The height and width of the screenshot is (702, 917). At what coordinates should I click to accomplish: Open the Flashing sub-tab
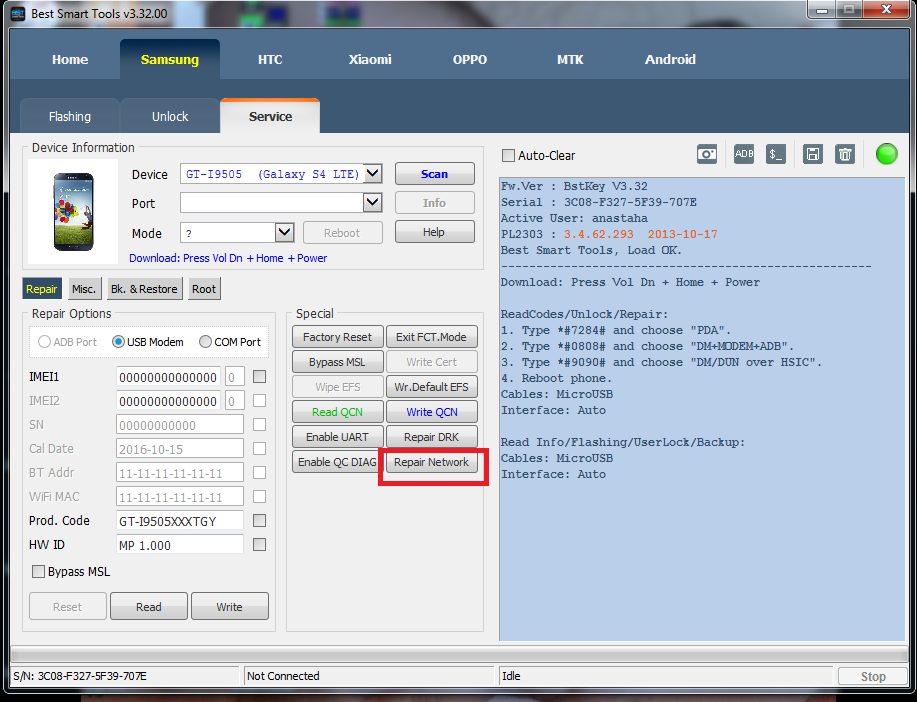tap(70, 116)
